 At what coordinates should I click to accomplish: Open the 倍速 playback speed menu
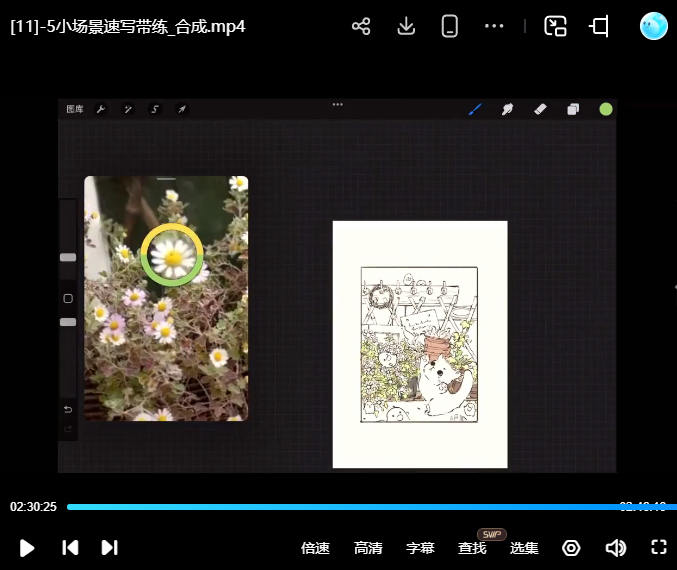(315, 548)
